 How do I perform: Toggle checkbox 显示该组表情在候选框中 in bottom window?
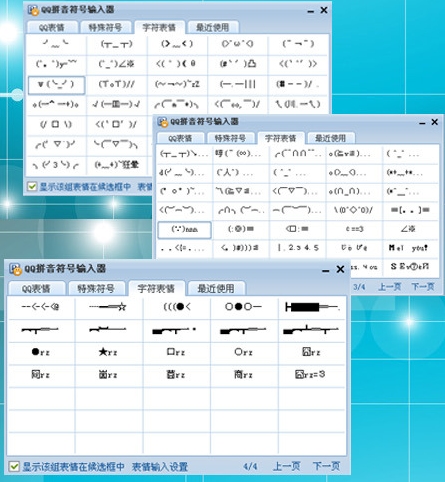(14, 466)
